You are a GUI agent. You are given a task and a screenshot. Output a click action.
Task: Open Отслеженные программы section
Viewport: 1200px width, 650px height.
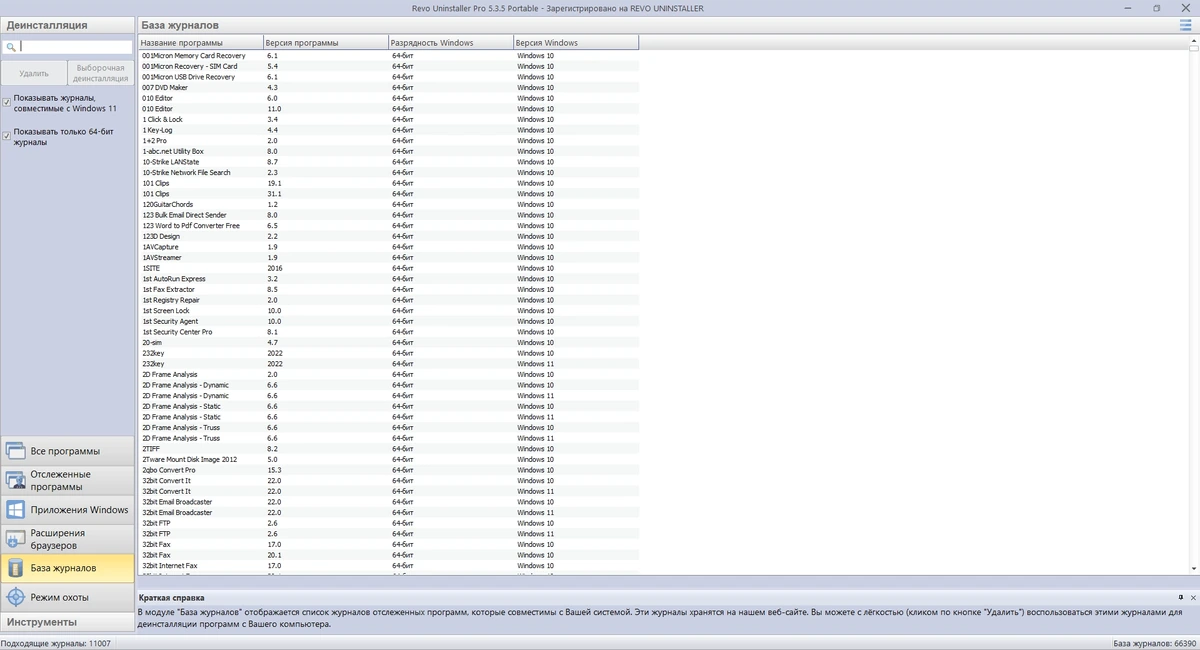pyautogui.click(x=67, y=480)
